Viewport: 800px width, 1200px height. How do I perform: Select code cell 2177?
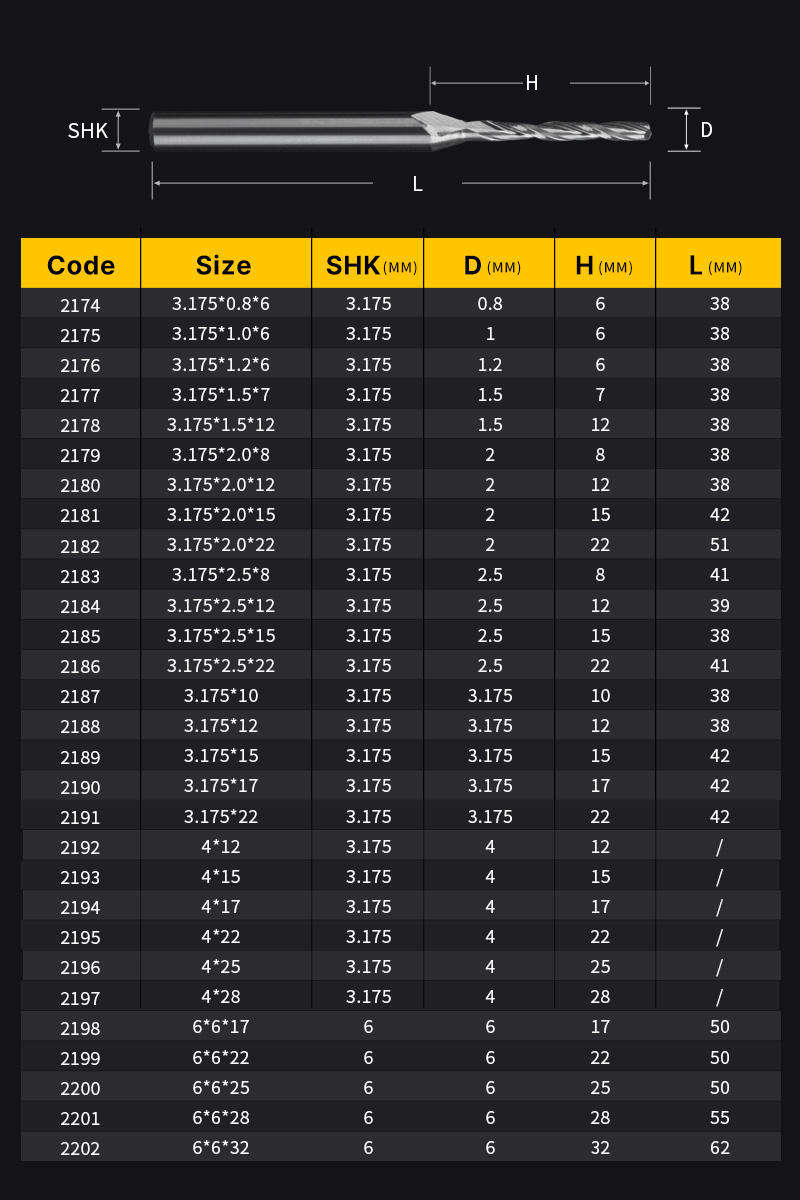tap(80, 395)
